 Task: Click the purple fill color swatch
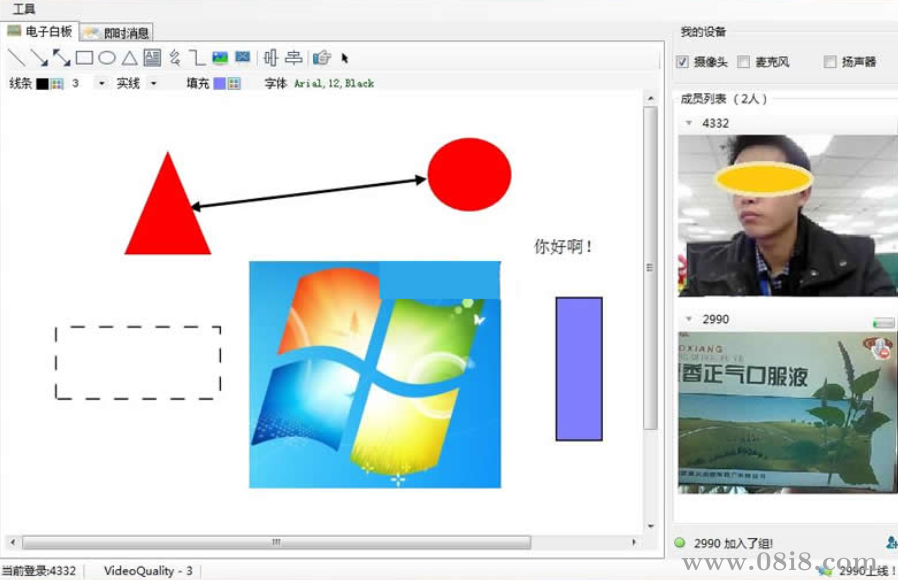click(x=219, y=84)
